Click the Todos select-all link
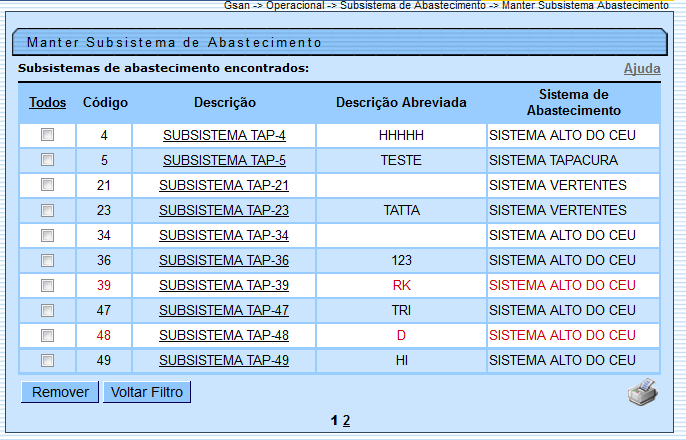 click(x=47, y=102)
